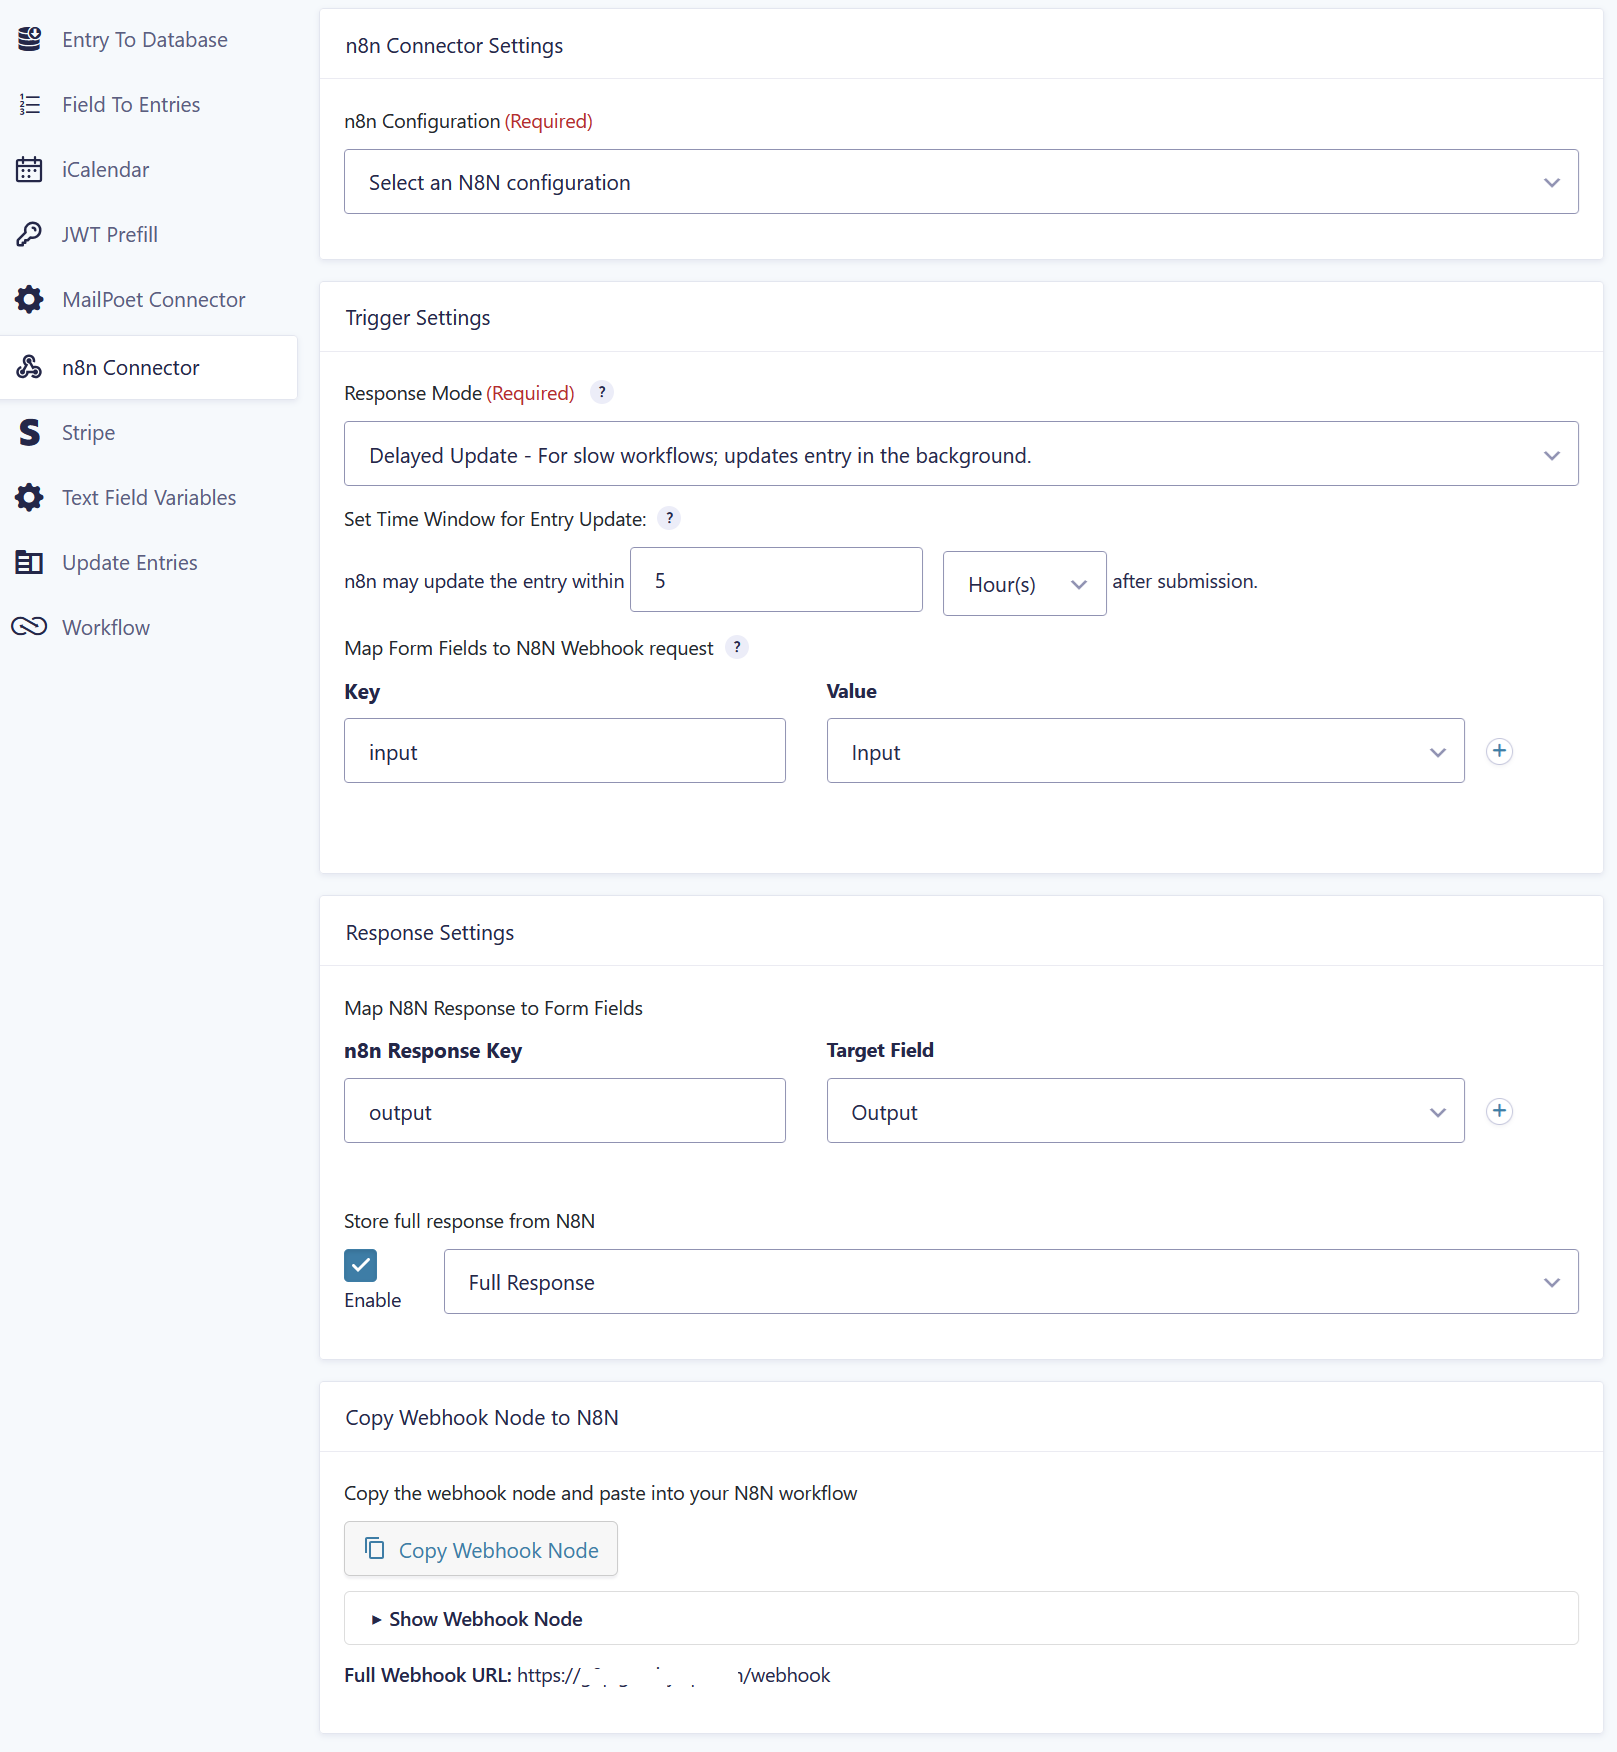Open the iCalendar calendar icon
Viewport: 1617px width, 1752px height.
point(29,169)
